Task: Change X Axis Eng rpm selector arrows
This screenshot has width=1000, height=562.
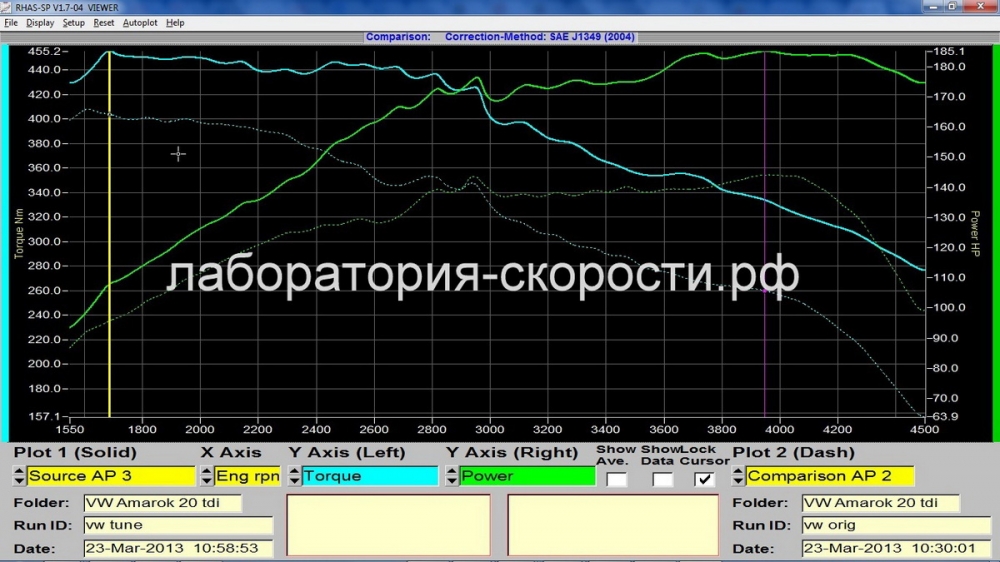Action: (207, 477)
